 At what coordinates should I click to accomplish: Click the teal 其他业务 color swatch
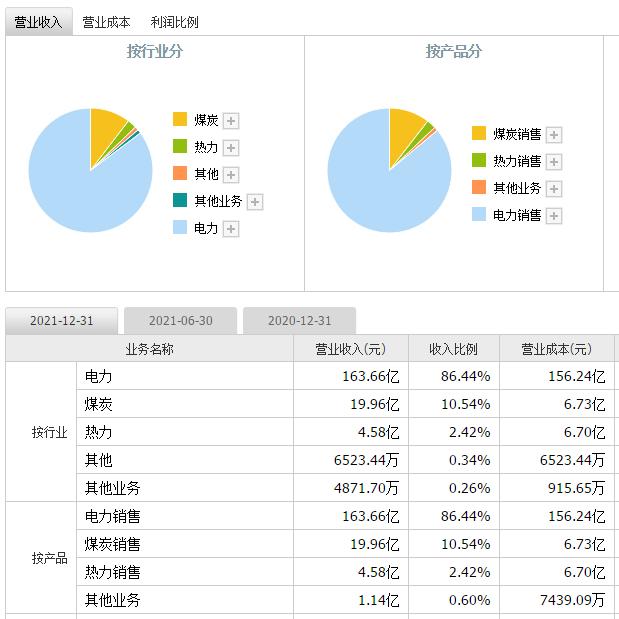click(180, 200)
